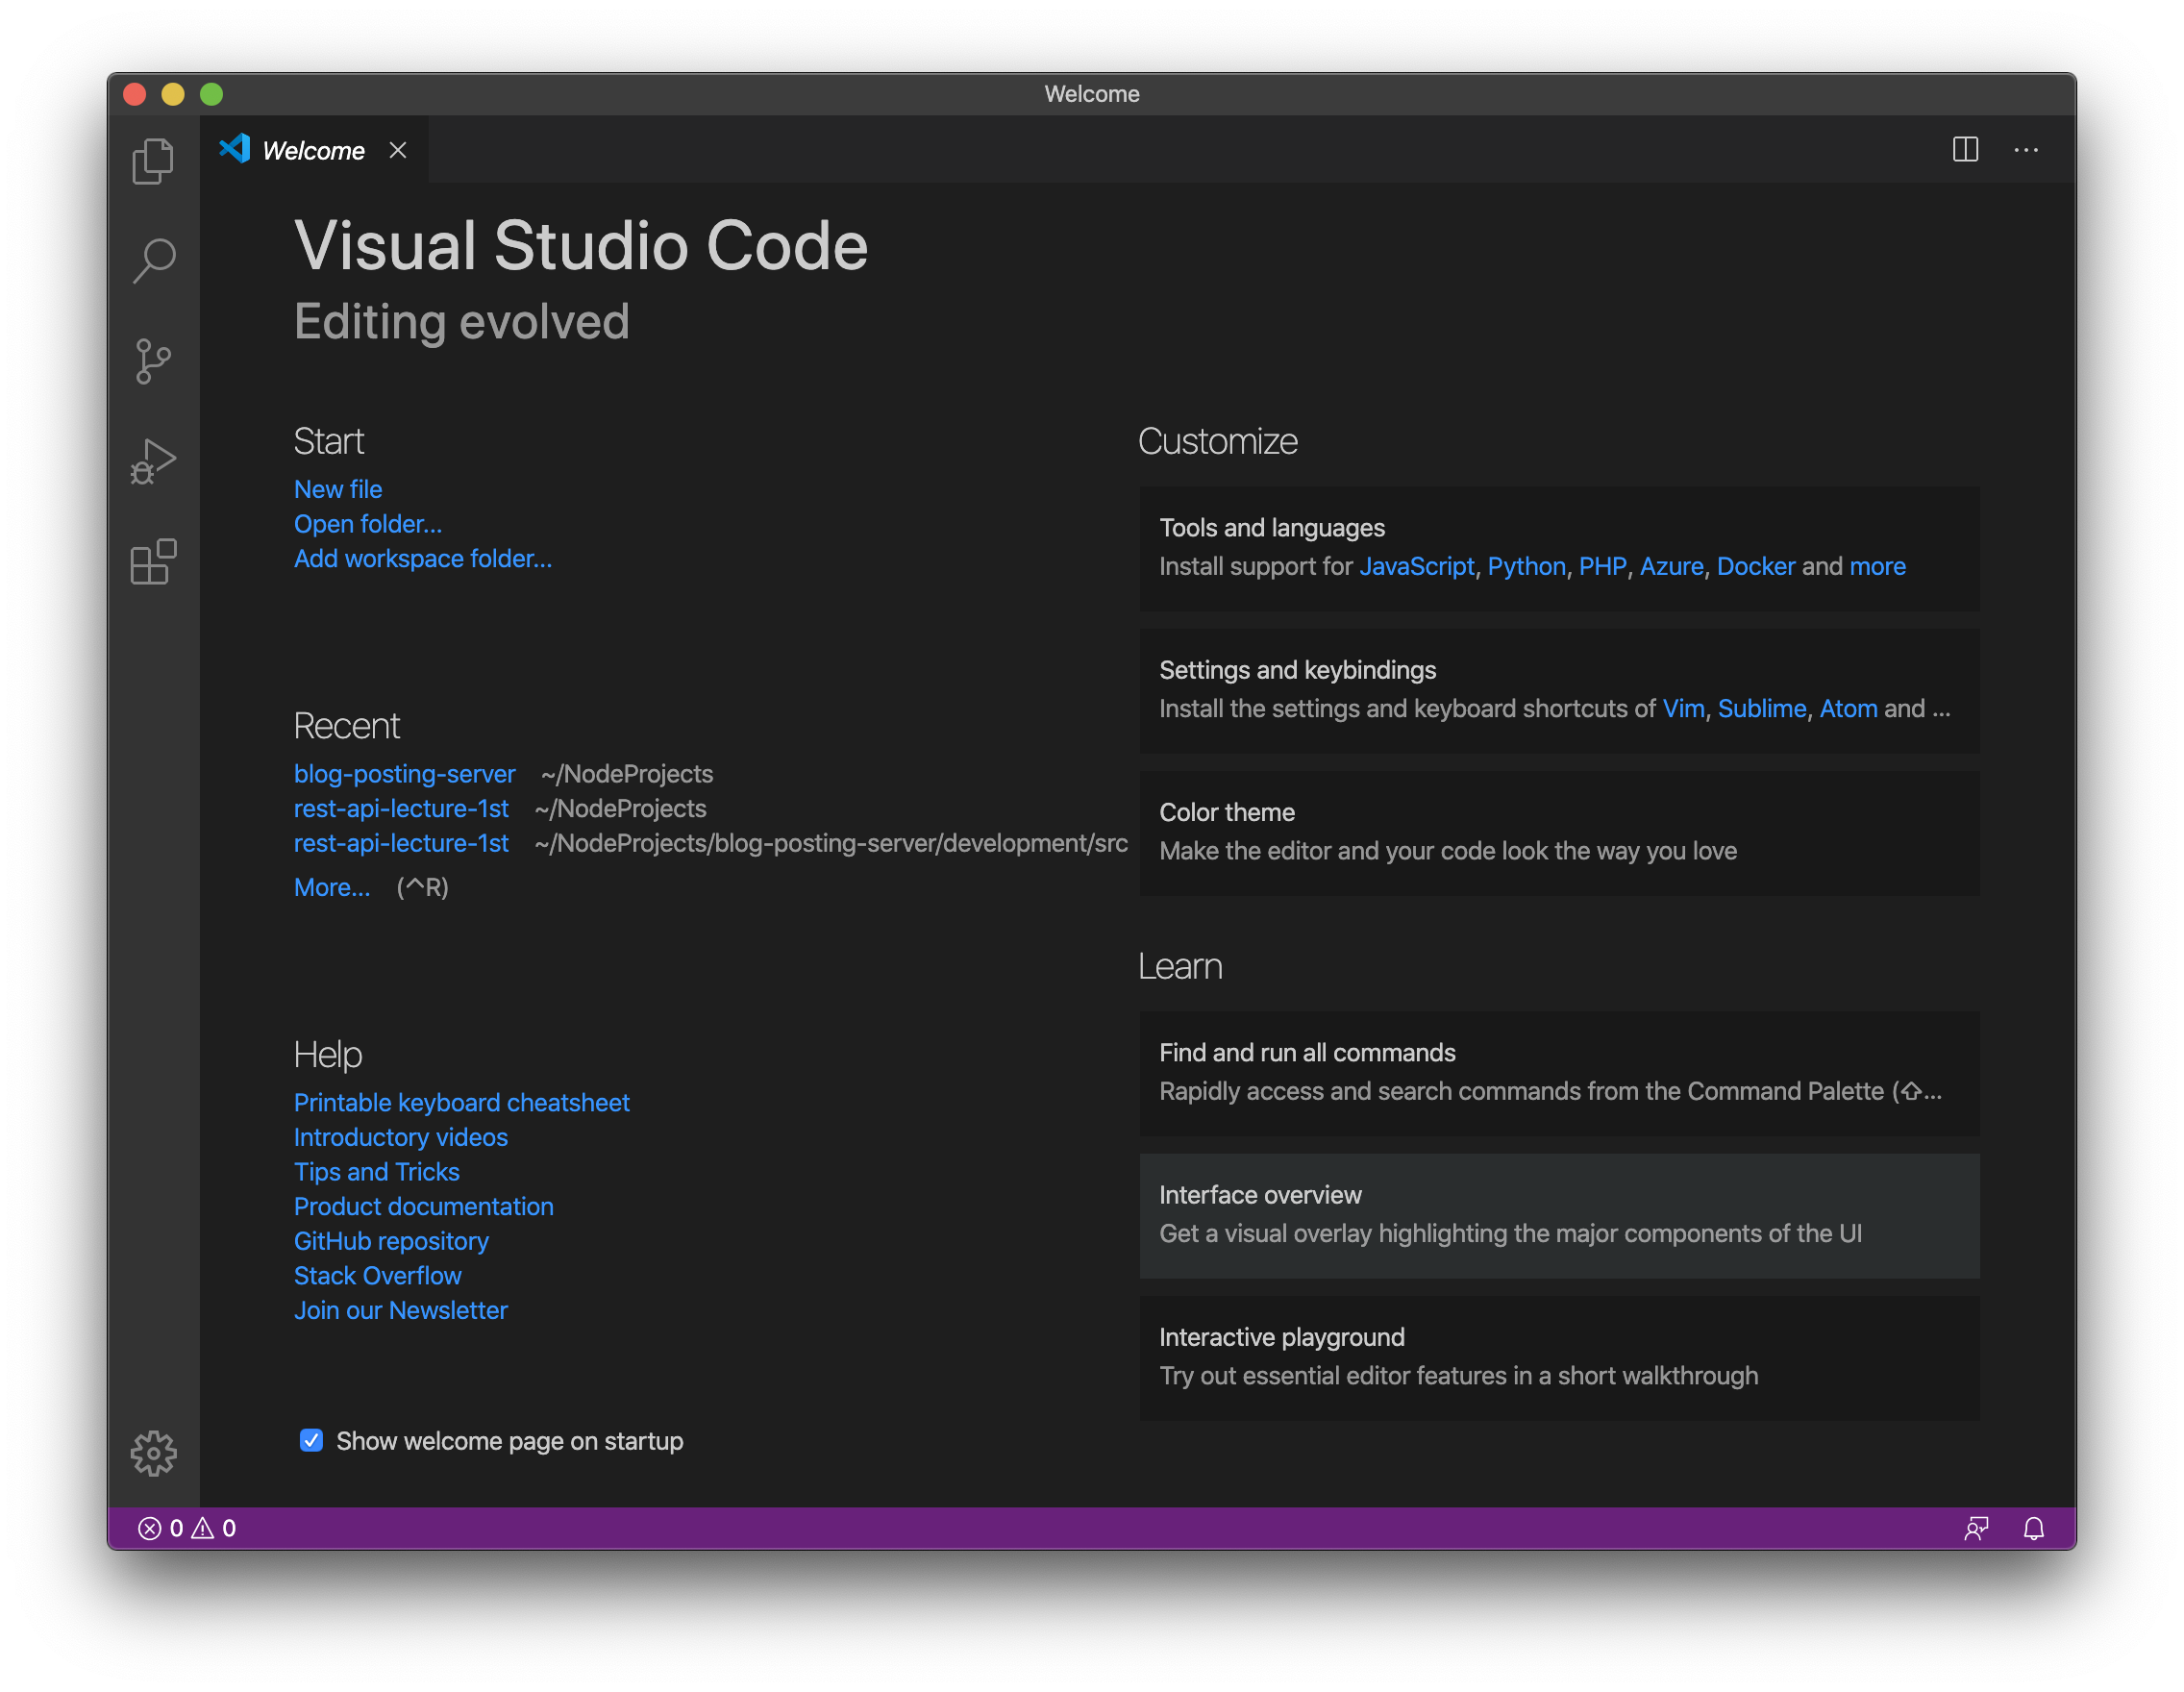Open the Extensions view icon
The width and height of the screenshot is (2184, 1692).
coord(153,562)
